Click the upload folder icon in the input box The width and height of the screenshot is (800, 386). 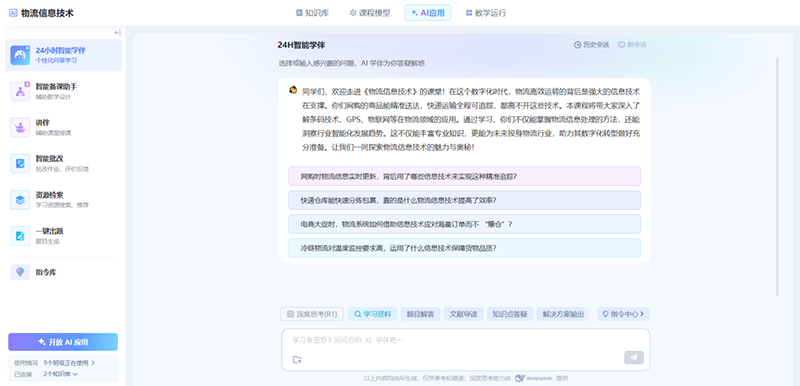[x=297, y=359]
